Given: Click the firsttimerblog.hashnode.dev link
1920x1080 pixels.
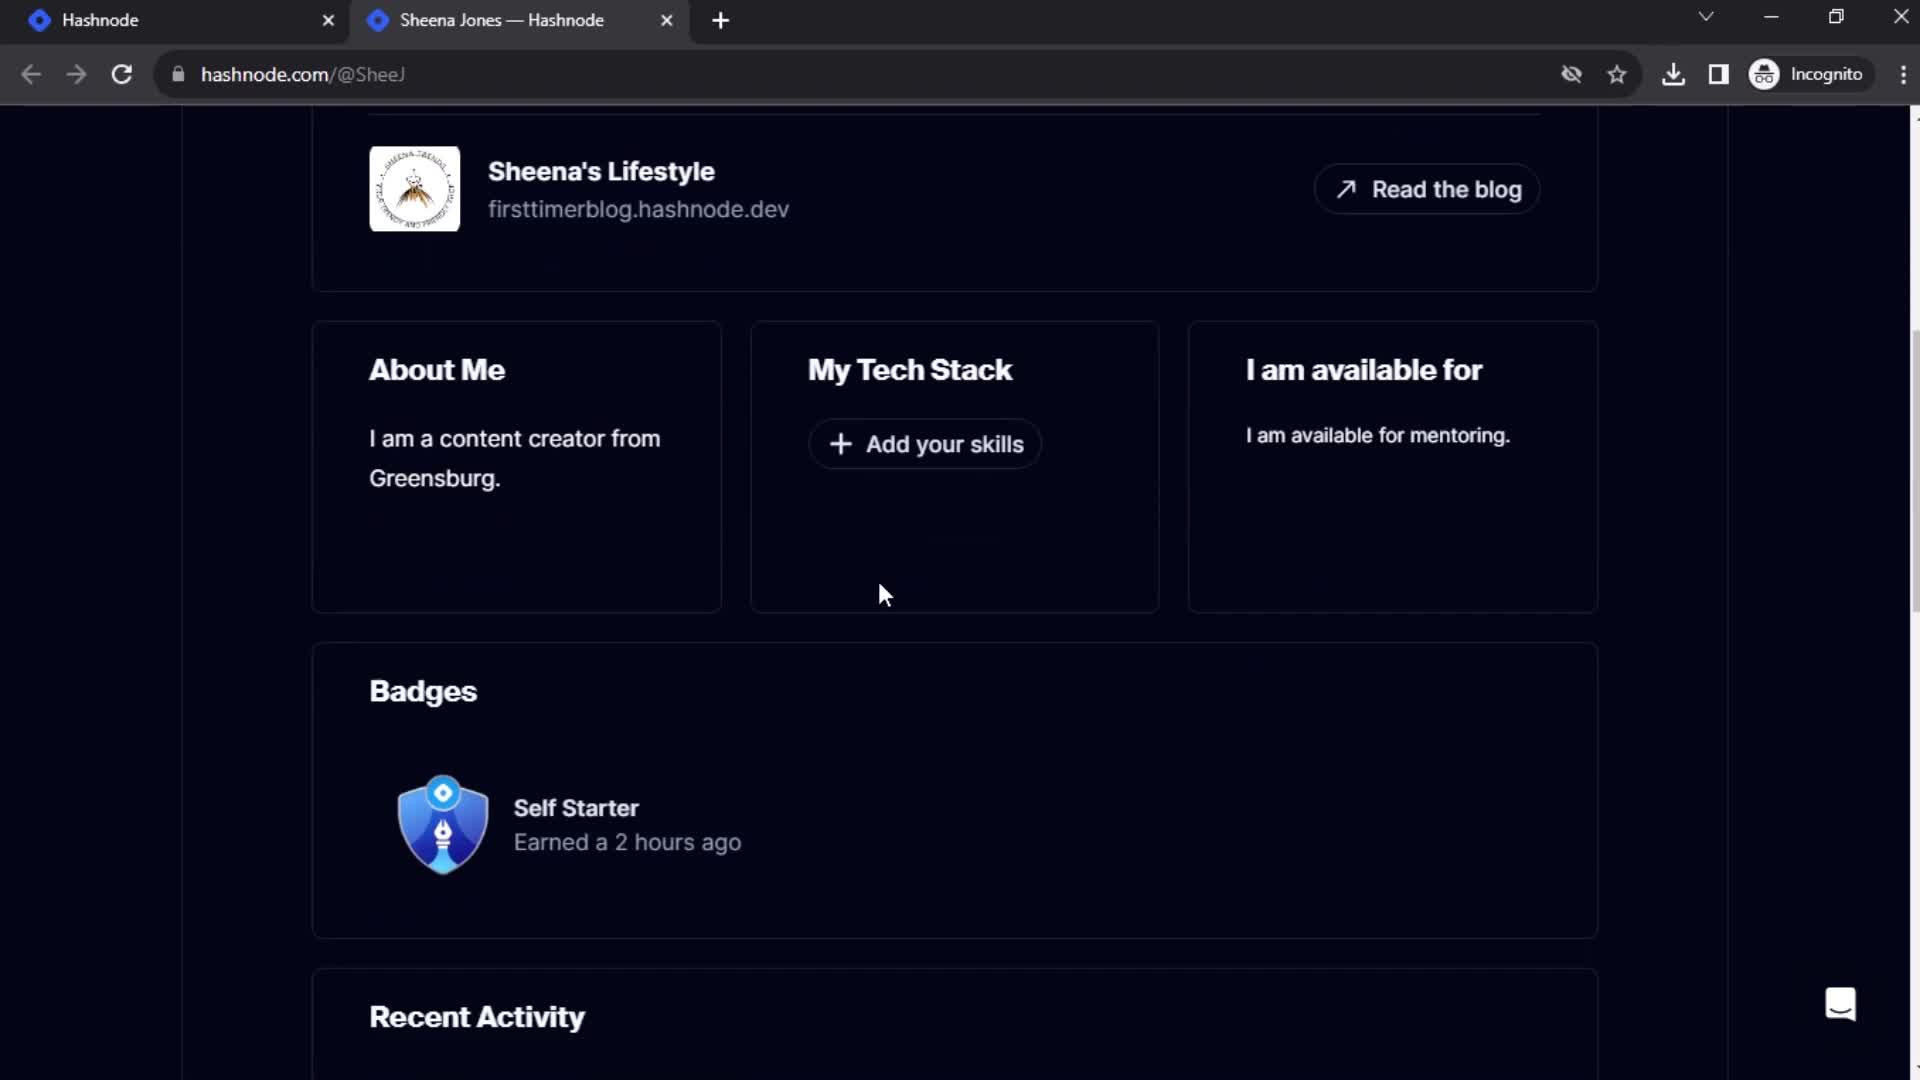Looking at the screenshot, I should point(637,208).
